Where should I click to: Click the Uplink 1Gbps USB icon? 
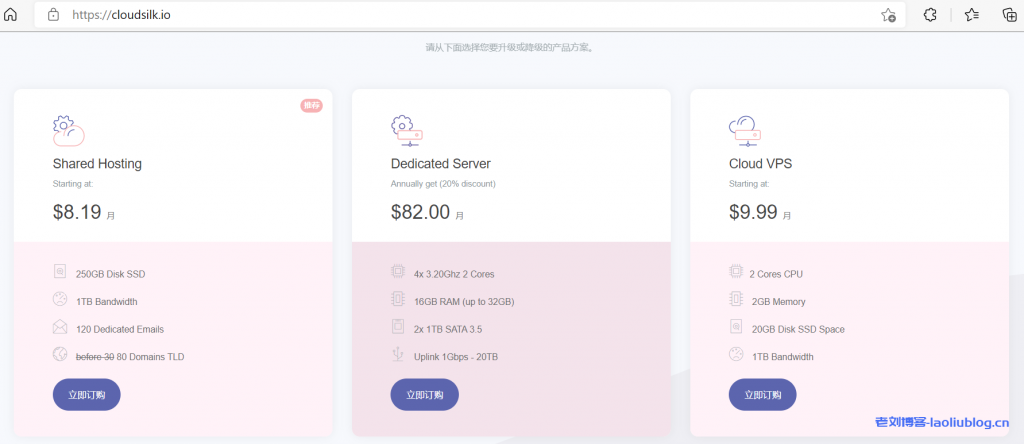click(398, 355)
